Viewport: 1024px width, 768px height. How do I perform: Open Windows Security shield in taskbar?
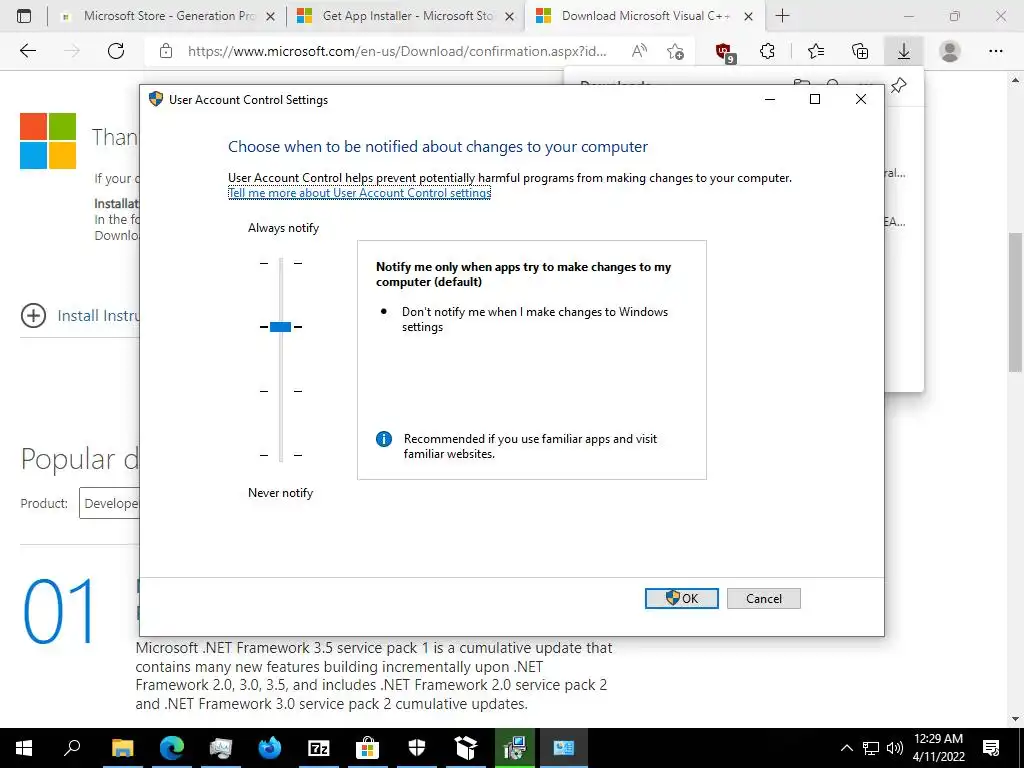417,748
